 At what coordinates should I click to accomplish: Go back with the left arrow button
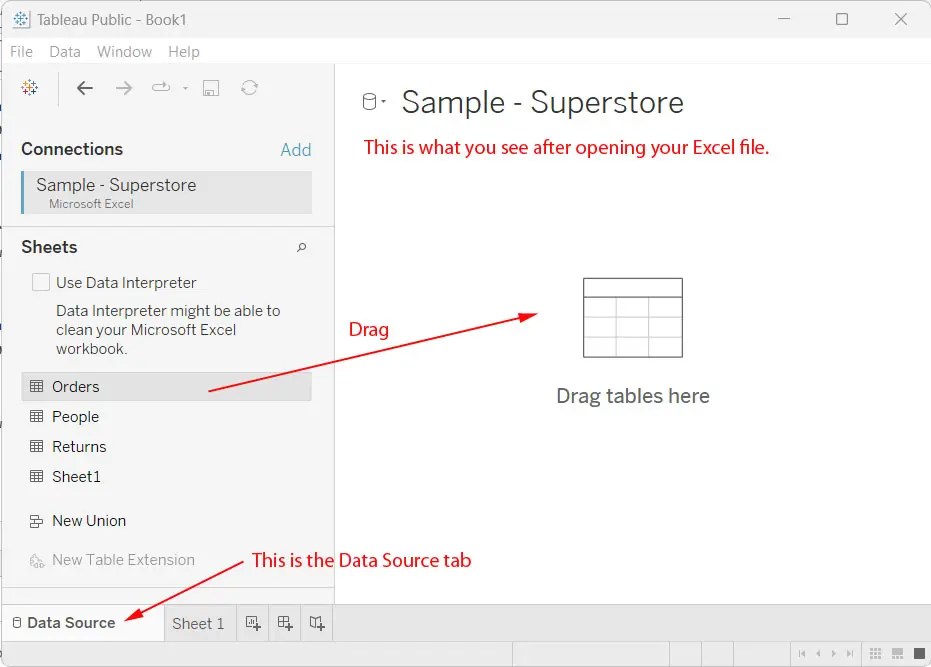pyautogui.click(x=85, y=88)
